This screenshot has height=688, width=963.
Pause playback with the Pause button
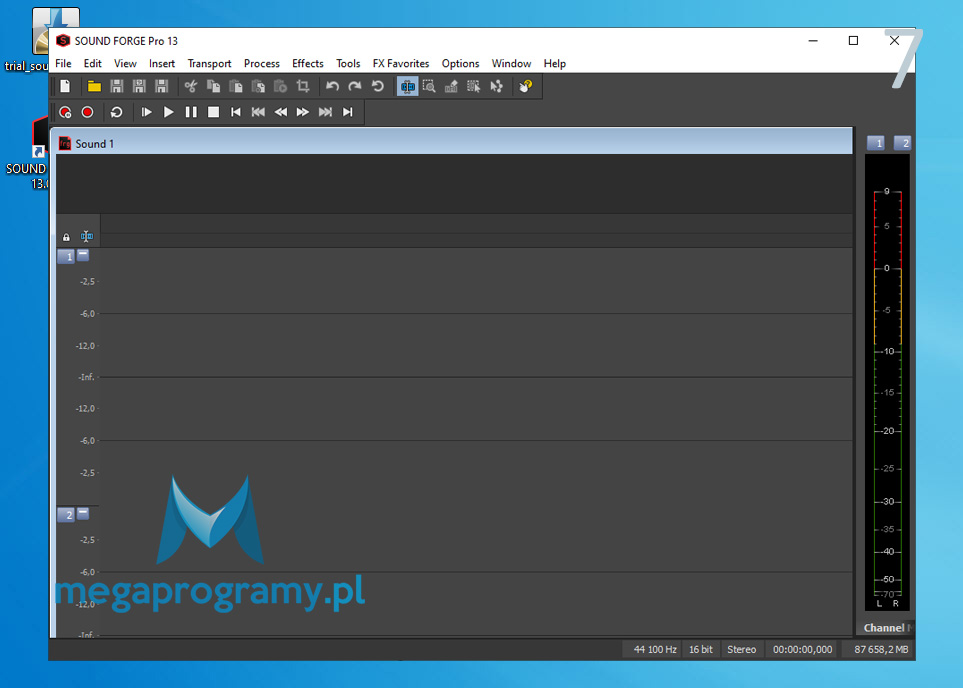[x=191, y=112]
